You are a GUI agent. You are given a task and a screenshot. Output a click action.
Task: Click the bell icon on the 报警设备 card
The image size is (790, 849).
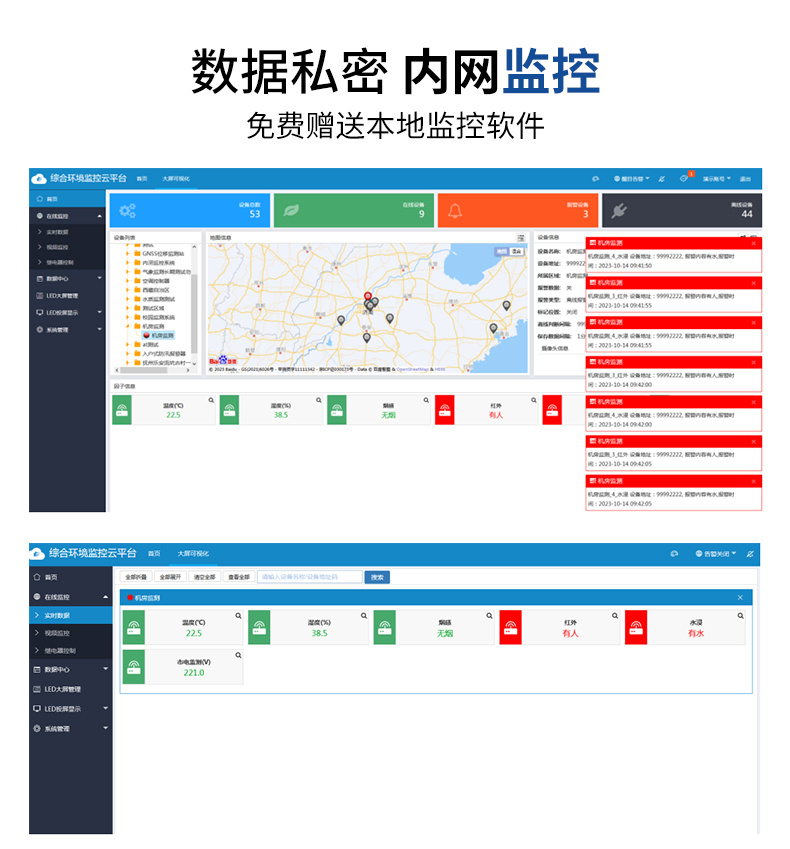pyautogui.click(x=455, y=211)
